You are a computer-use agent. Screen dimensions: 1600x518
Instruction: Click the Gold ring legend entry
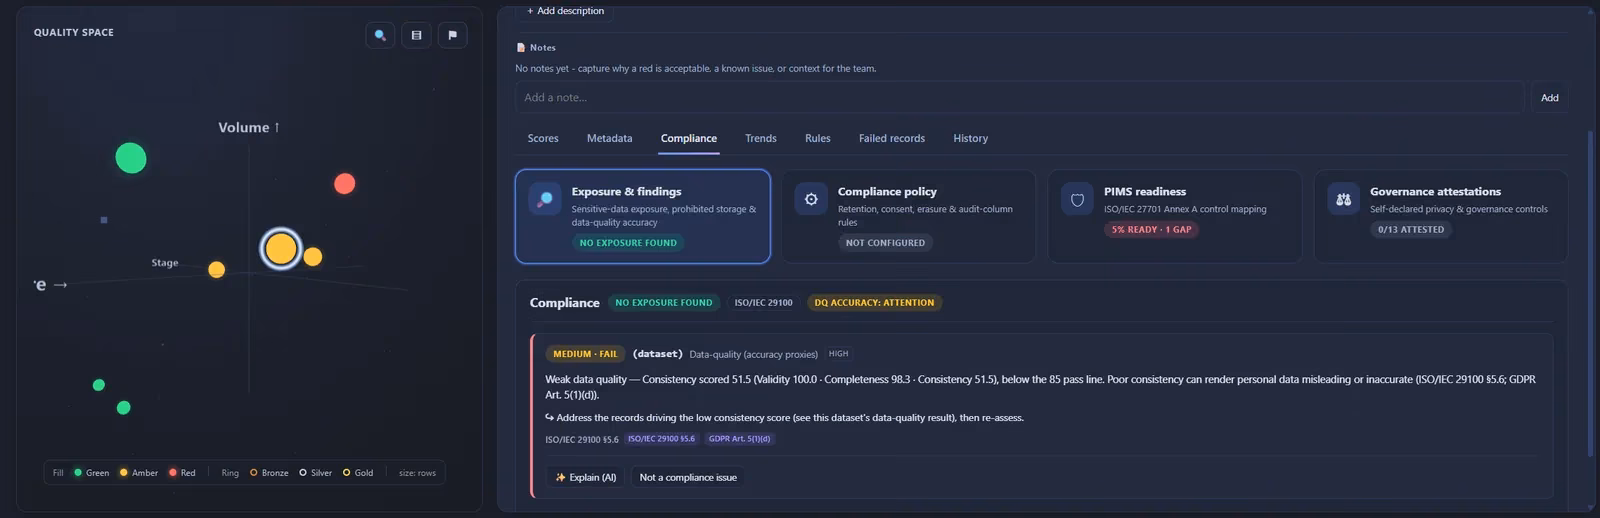[358, 473]
